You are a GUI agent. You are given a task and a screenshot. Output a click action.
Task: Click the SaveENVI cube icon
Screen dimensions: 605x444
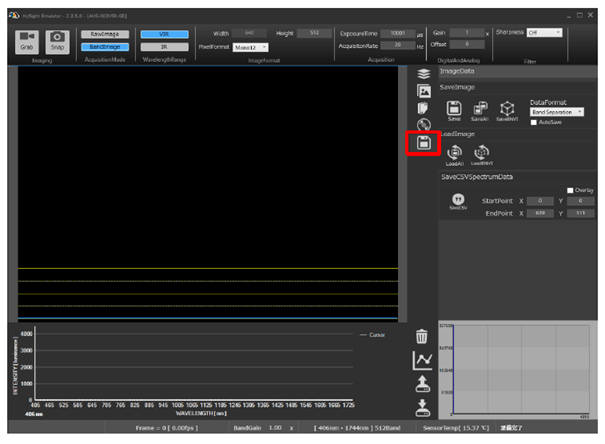point(507,111)
